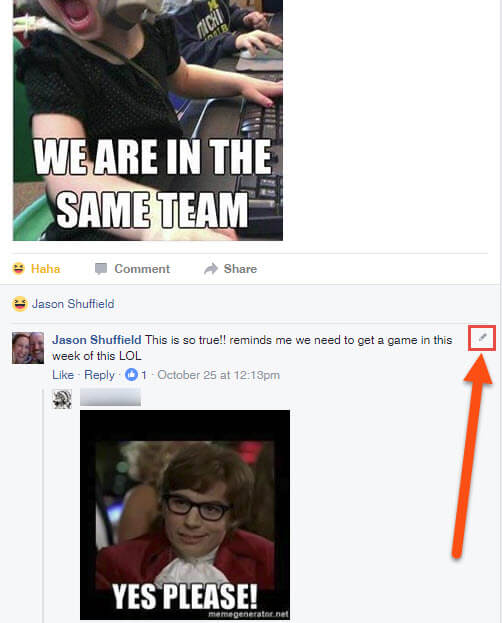Click the blue thumbs-up like count icon
Image resolution: width=502 pixels, height=623 pixels.
pyautogui.click(x=131, y=374)
